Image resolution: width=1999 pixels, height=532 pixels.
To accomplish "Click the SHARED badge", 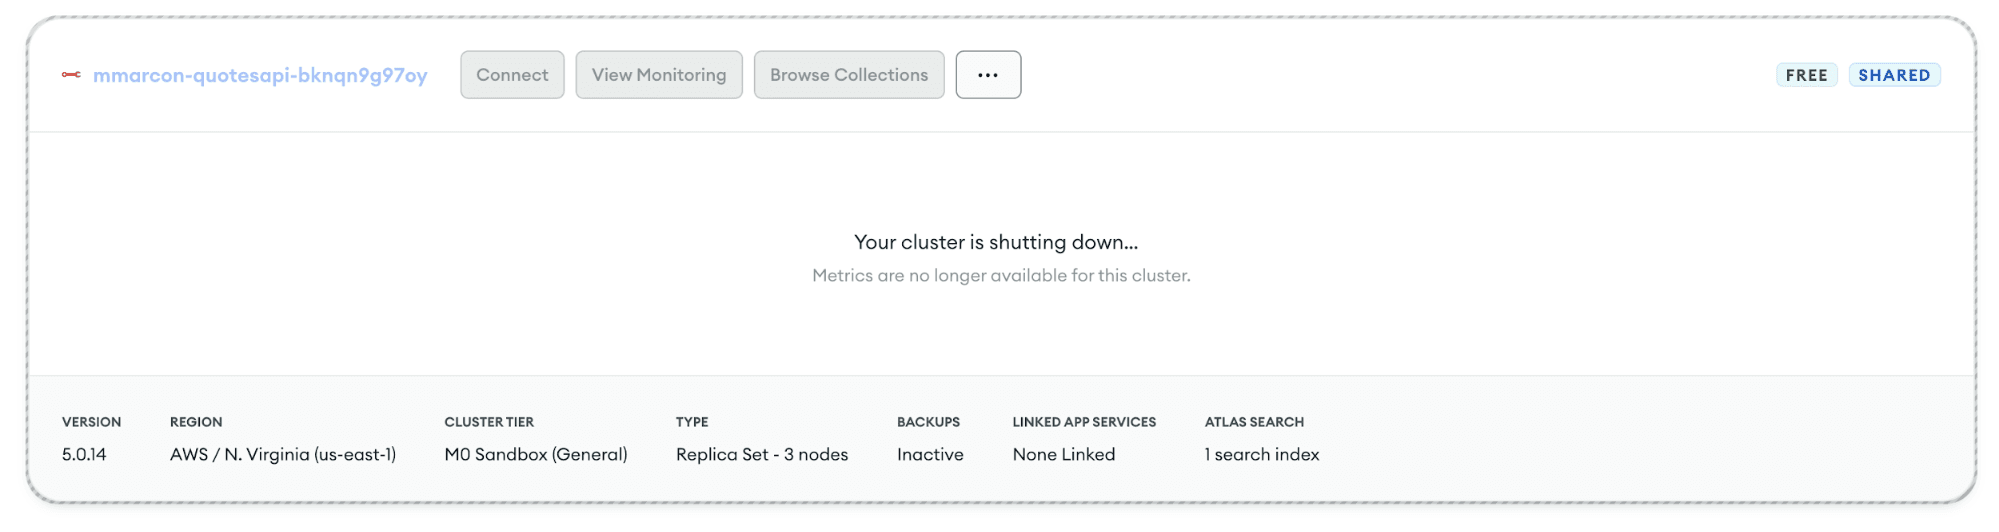I will [x=1893, y=75].
